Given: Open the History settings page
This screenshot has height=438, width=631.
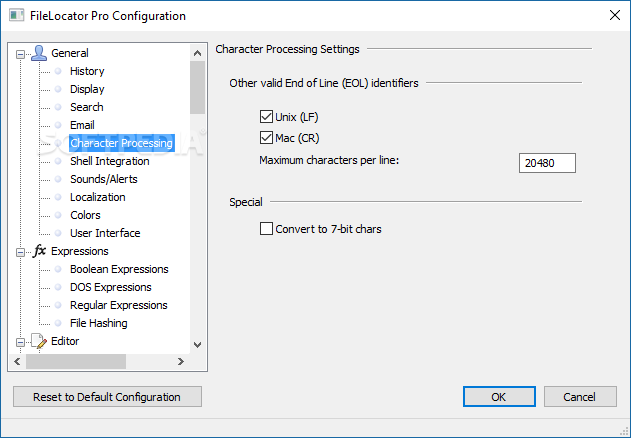Looking at the screenshot, I should [87, 71].
